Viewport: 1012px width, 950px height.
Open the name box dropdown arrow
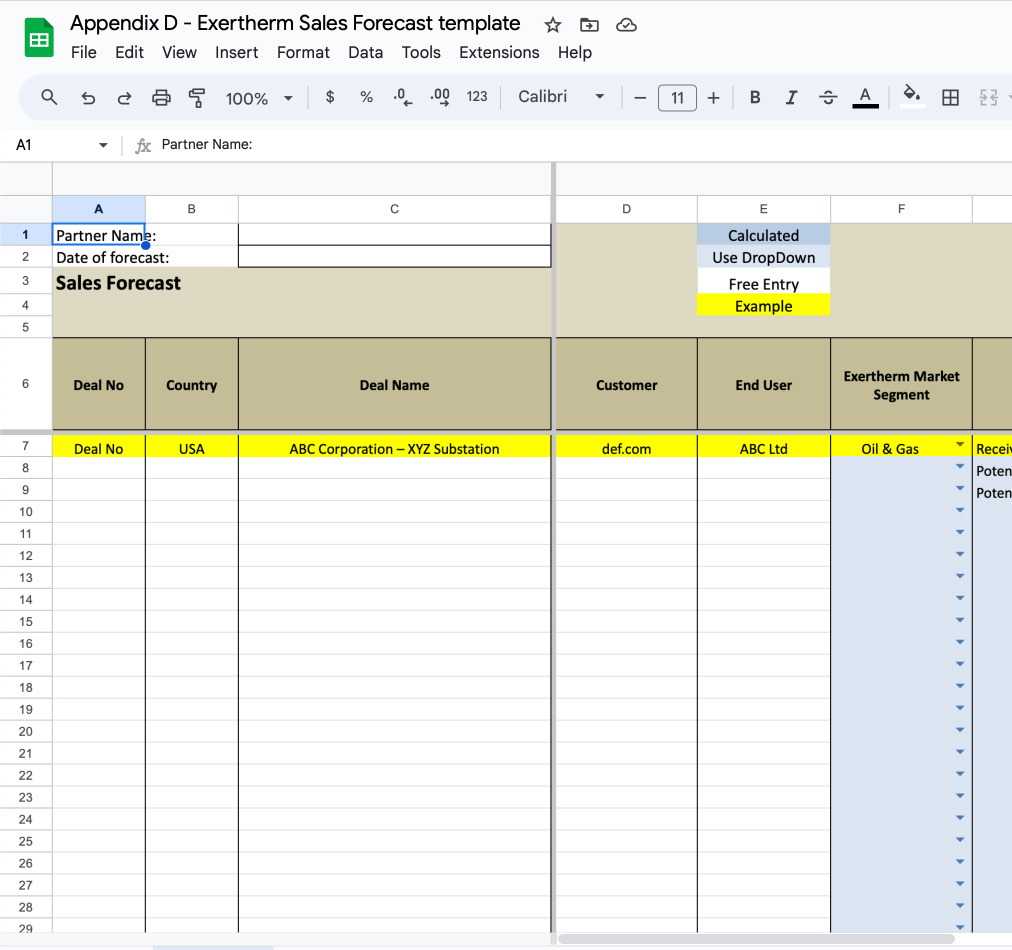point(103,145)
